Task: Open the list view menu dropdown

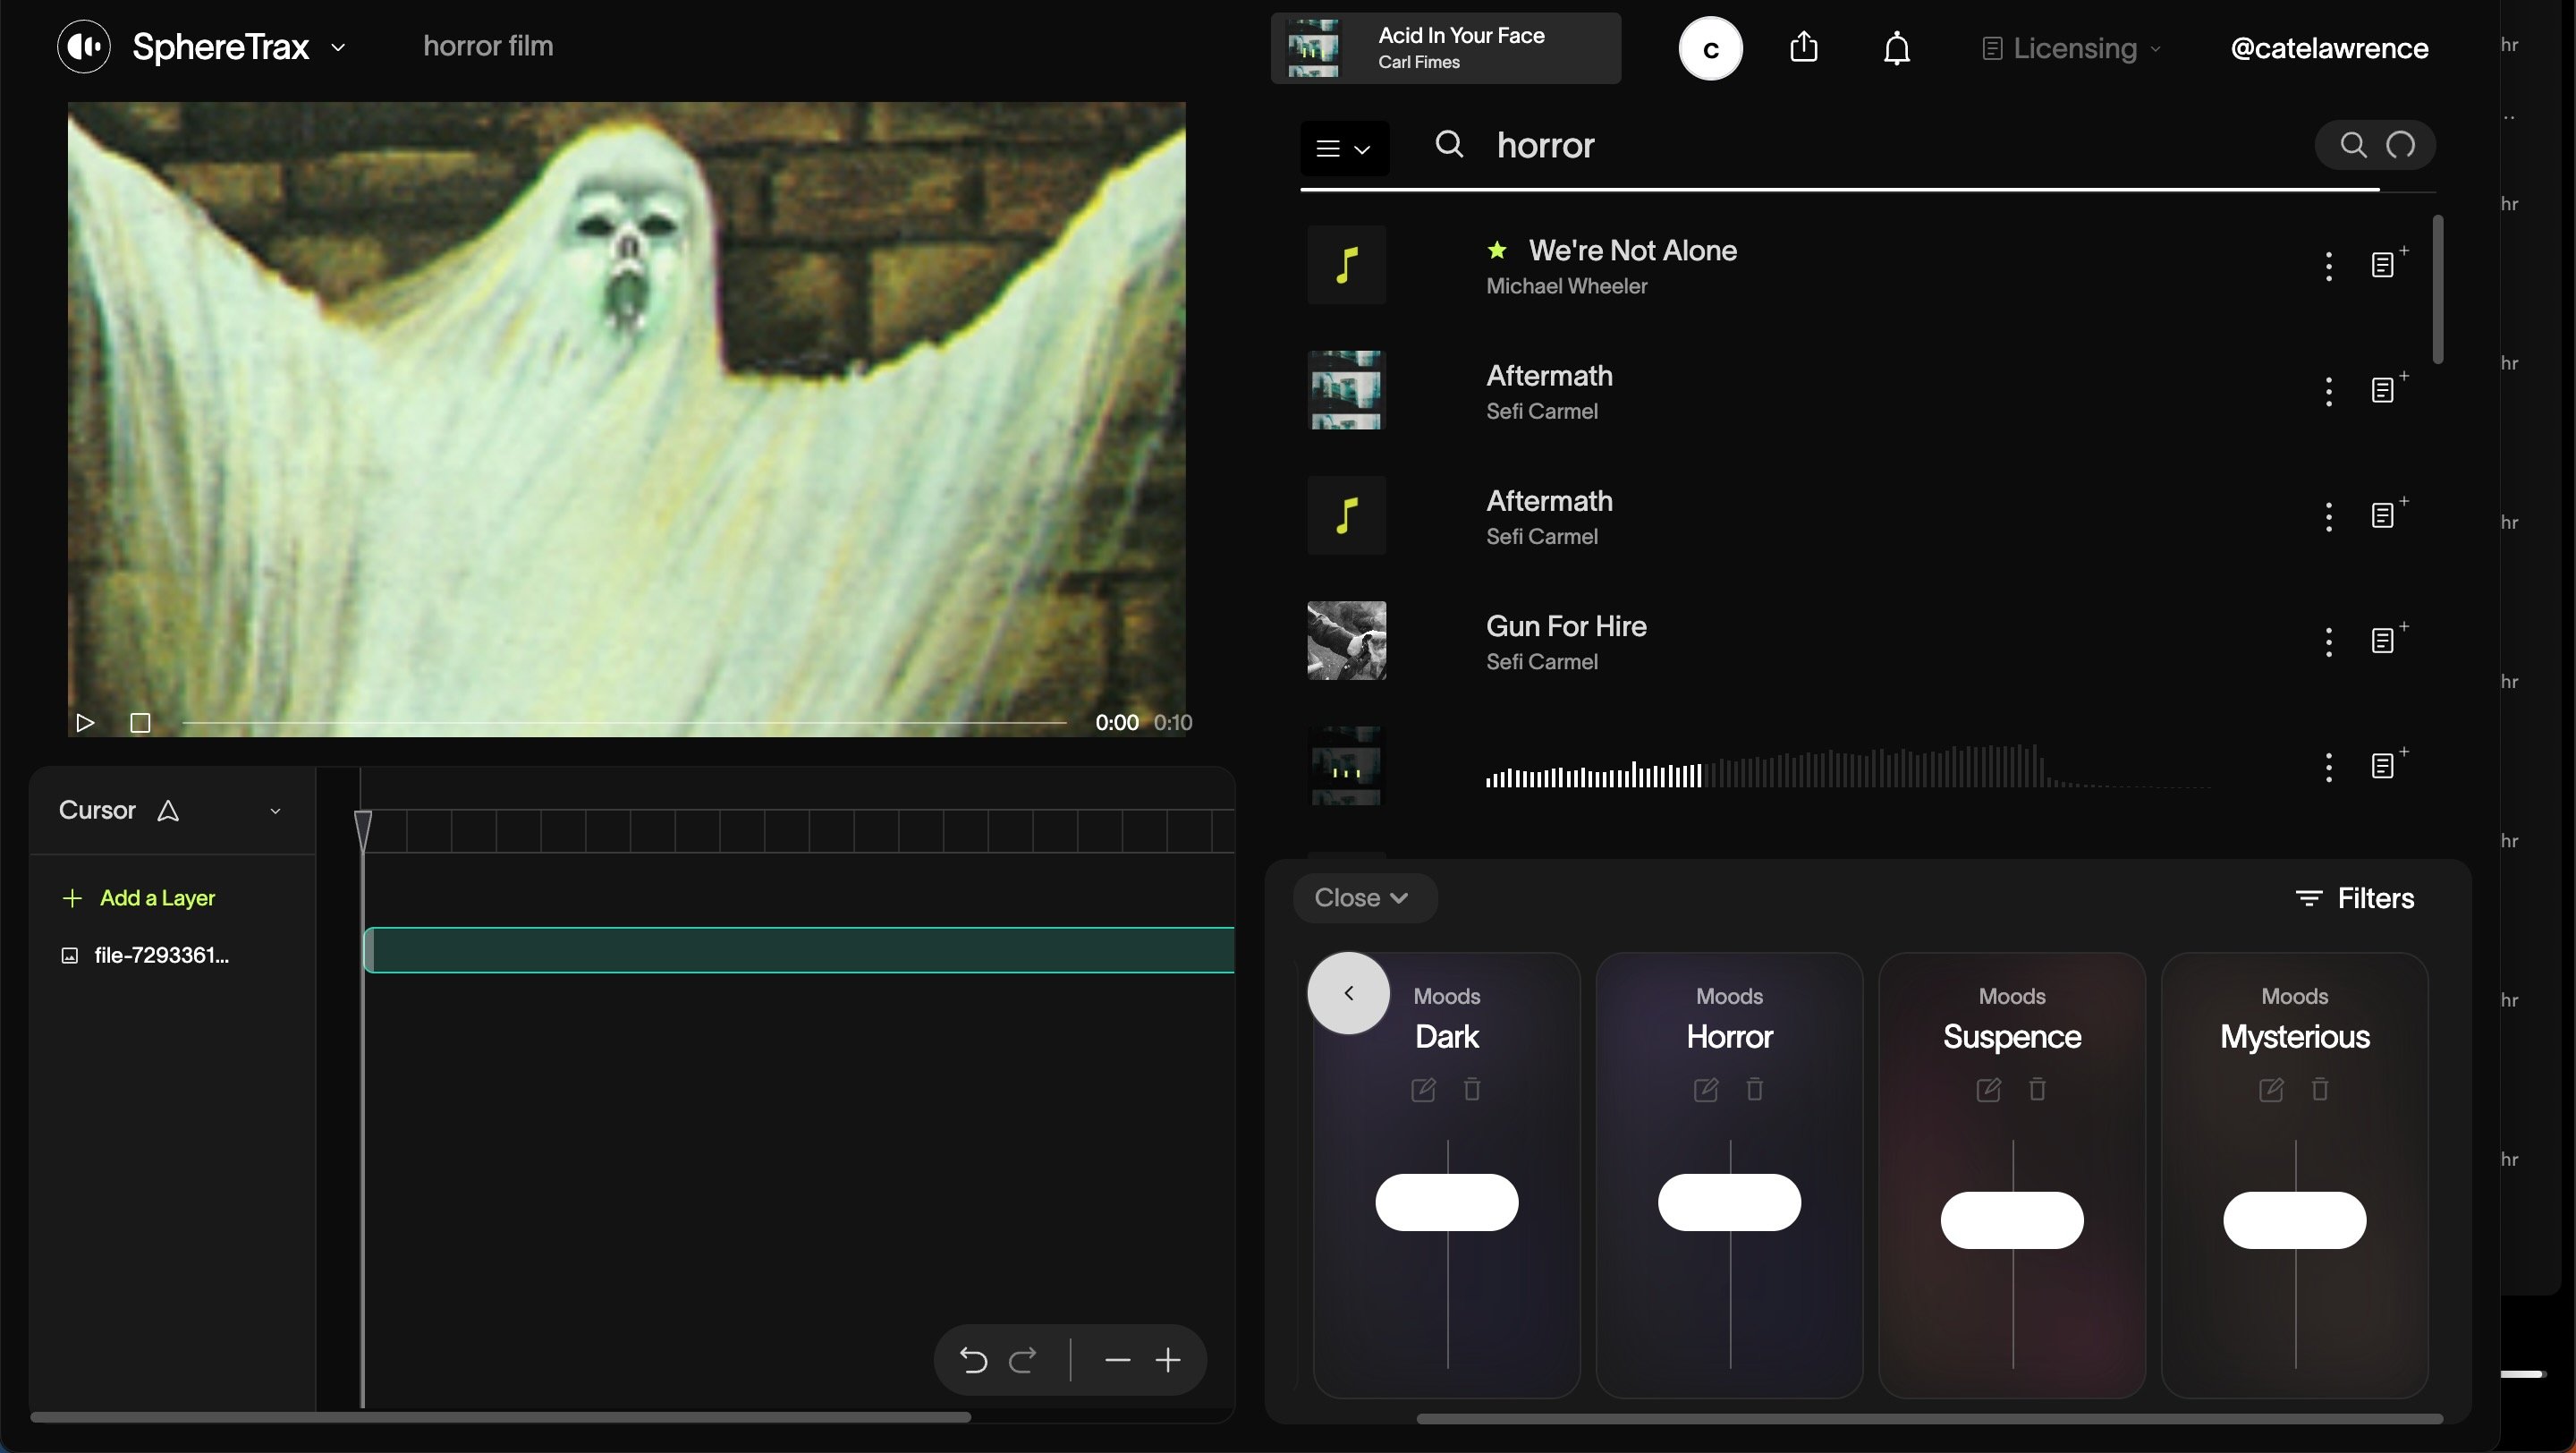Action: [1344, 148]
